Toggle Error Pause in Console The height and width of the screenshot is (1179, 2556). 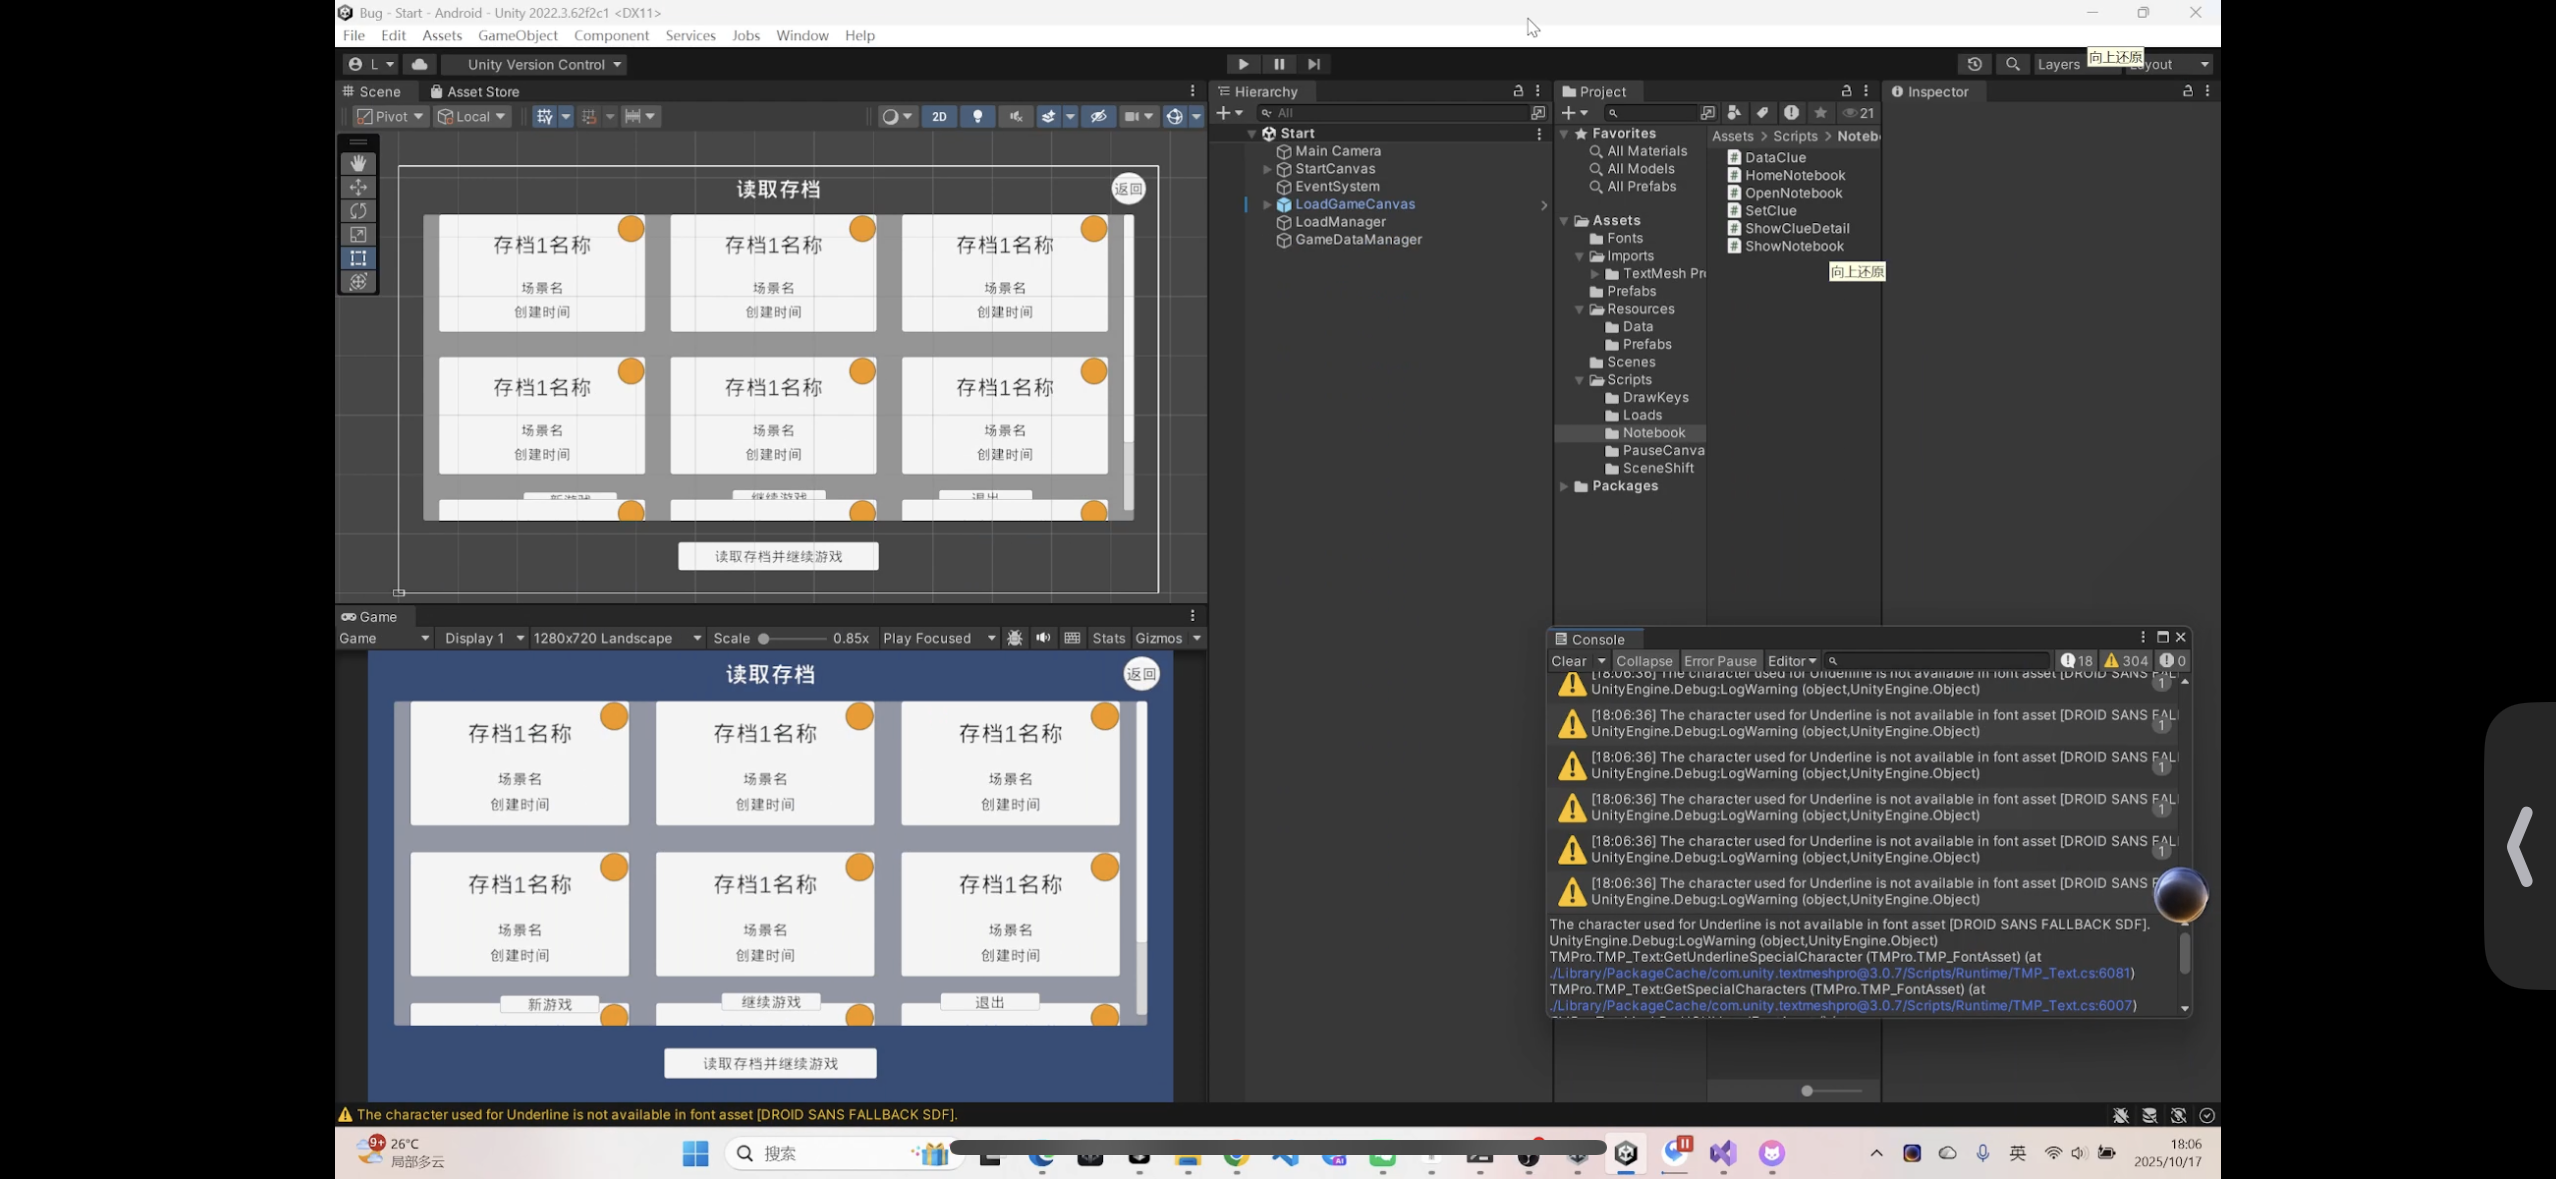click(x=1719, y=661)
